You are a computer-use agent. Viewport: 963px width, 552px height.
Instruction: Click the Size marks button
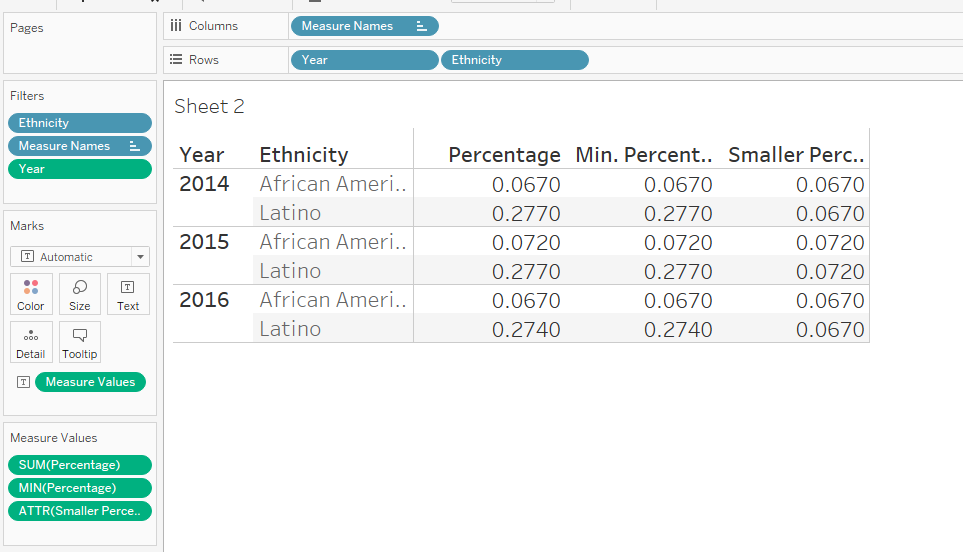[x=80, y=294]
